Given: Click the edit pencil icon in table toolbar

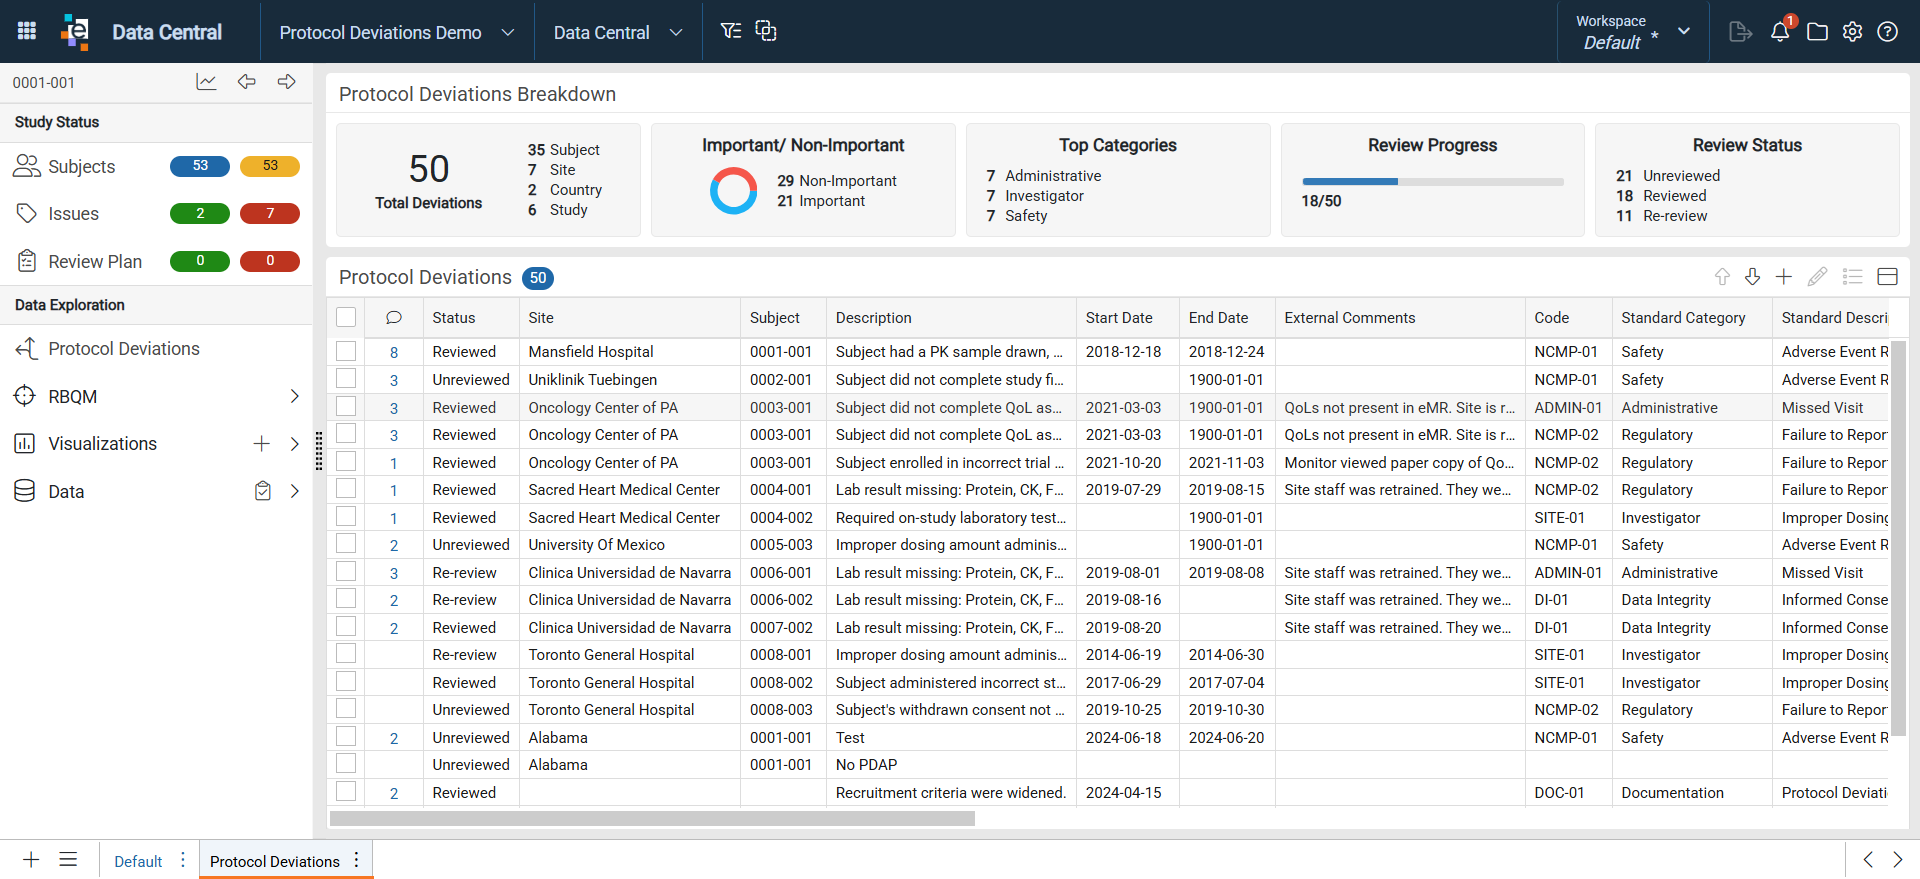Looking at the screenshot, I should point(1817,277).
